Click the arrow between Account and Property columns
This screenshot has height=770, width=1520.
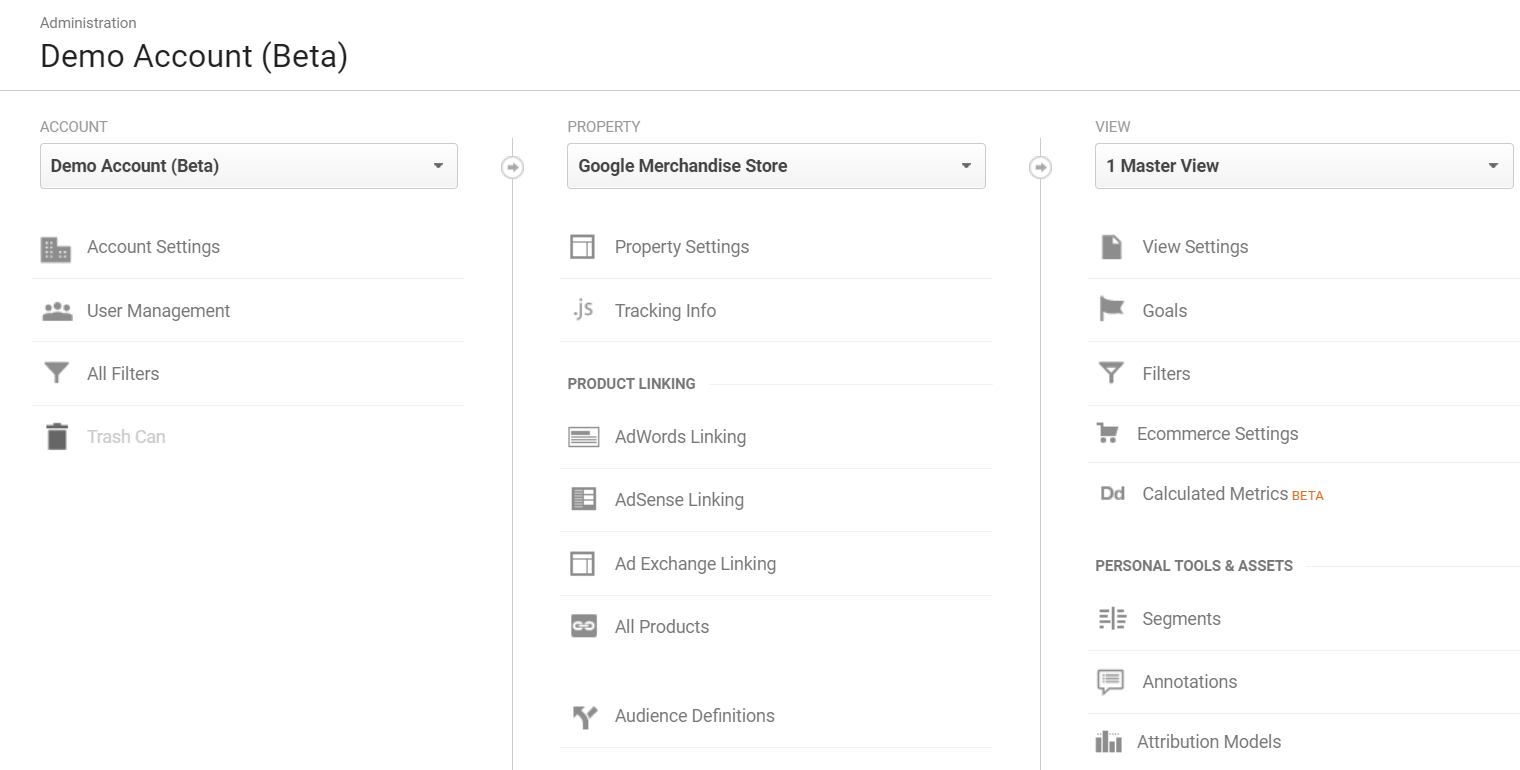pyautogui.click(x=512, y=167)
